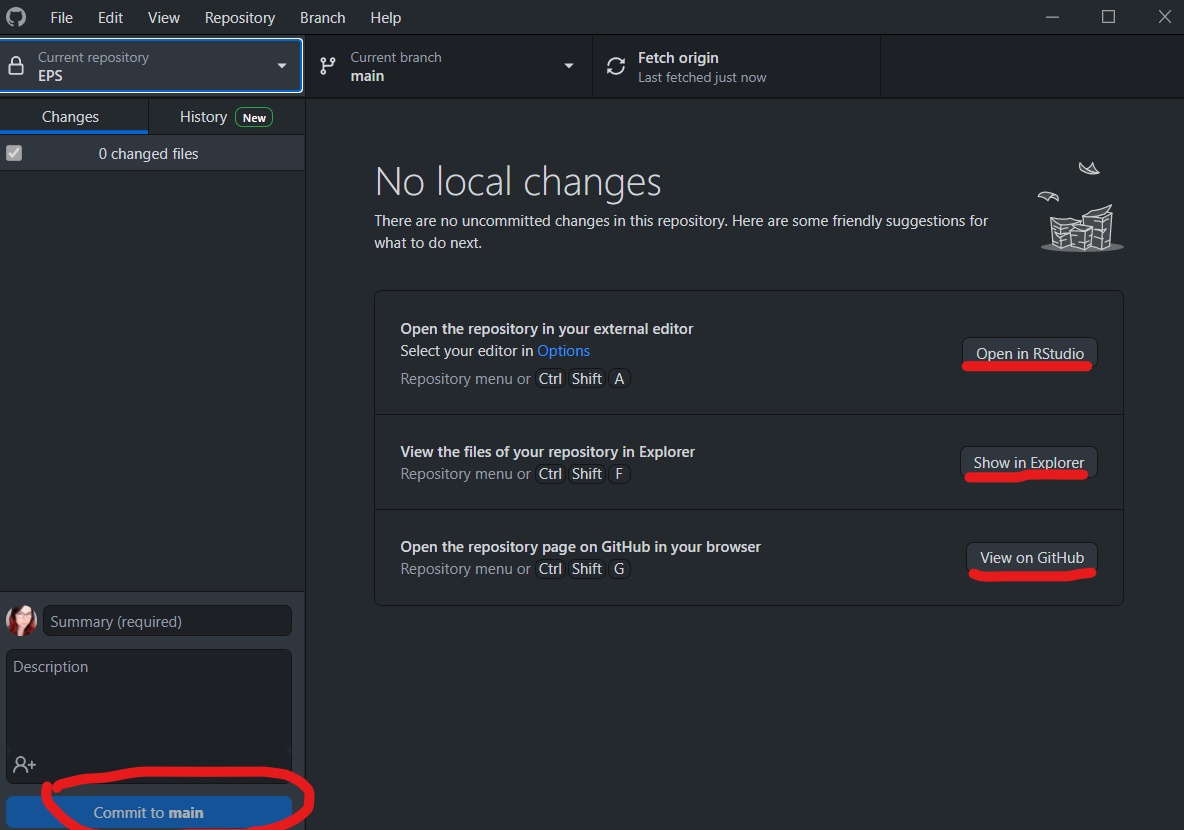Click 'View the files of your repository in Explorer'
The image size is (1184, 830).
click(x=547, y=452)
